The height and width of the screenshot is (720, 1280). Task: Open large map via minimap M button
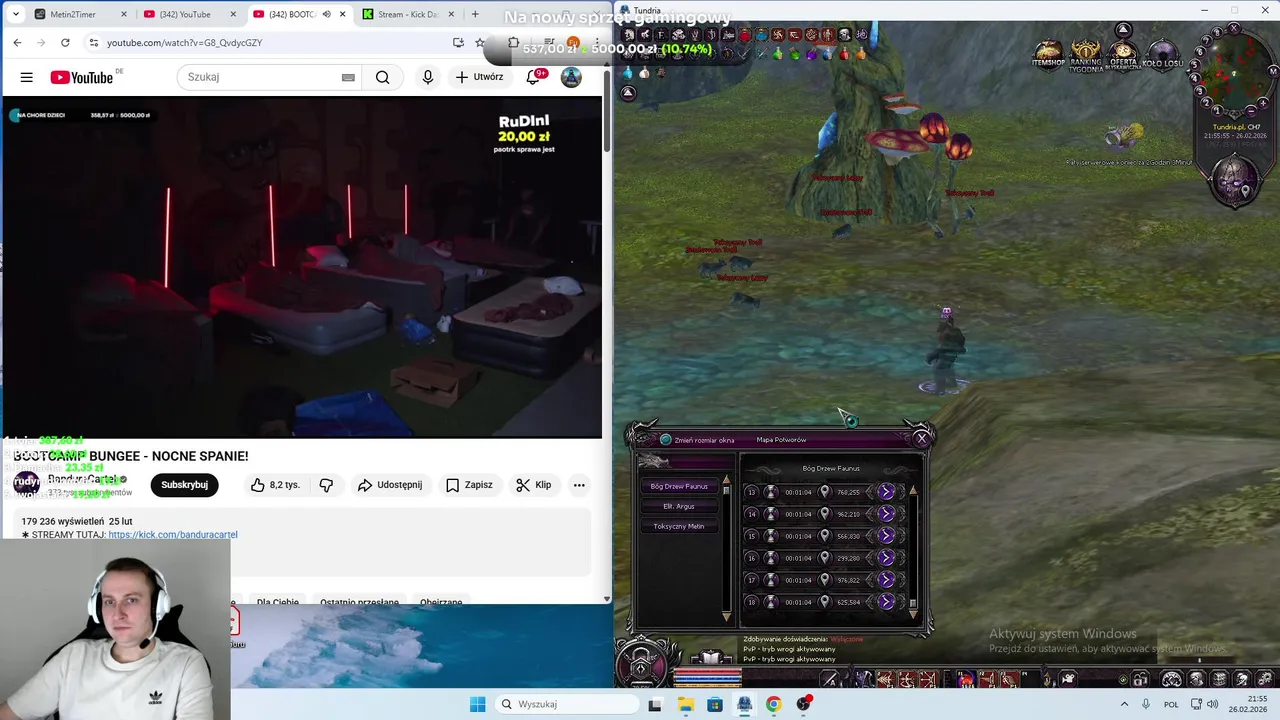1274,71
